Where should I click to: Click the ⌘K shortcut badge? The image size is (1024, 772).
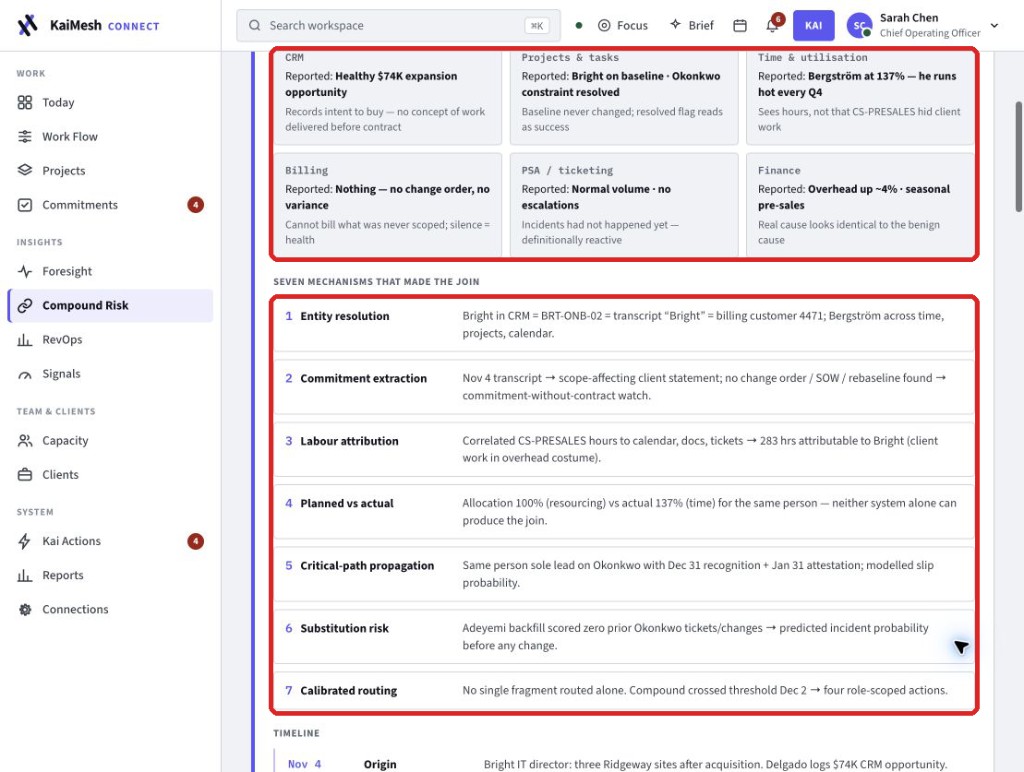[537, 25]
